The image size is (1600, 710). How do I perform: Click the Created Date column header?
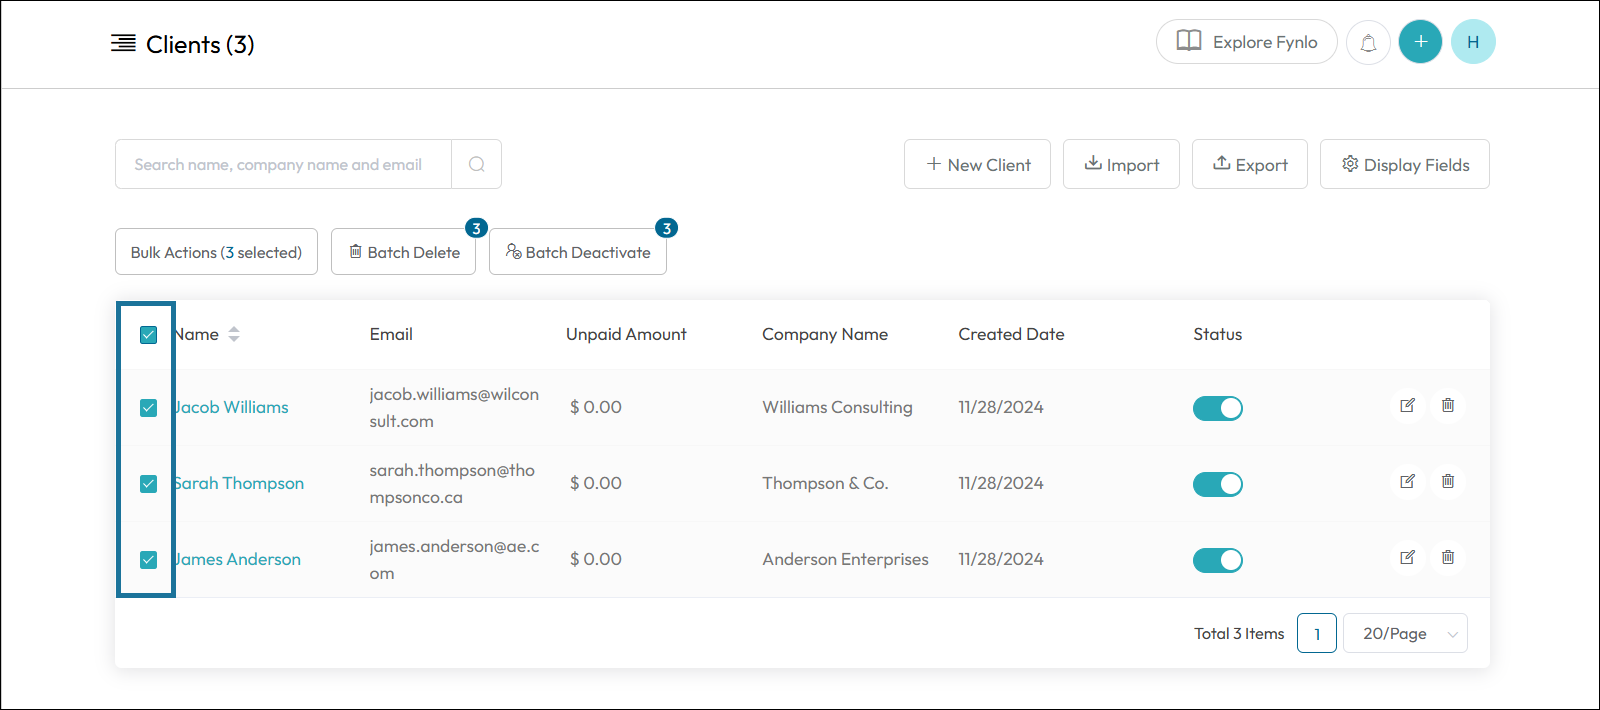pyautogui.click(x=1011, y=334)
